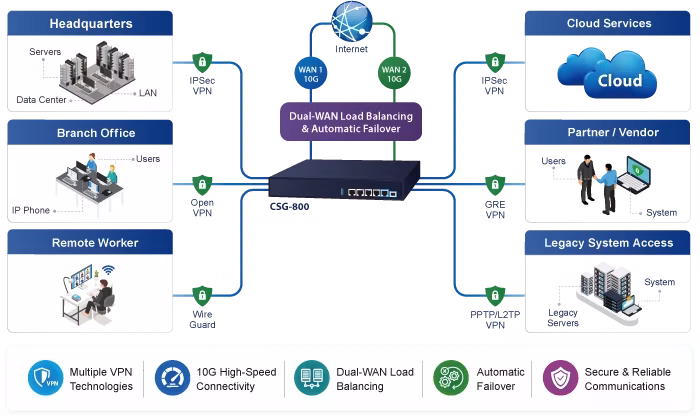Click the 'Secure & Reliable Communications' text

point(628,379)
